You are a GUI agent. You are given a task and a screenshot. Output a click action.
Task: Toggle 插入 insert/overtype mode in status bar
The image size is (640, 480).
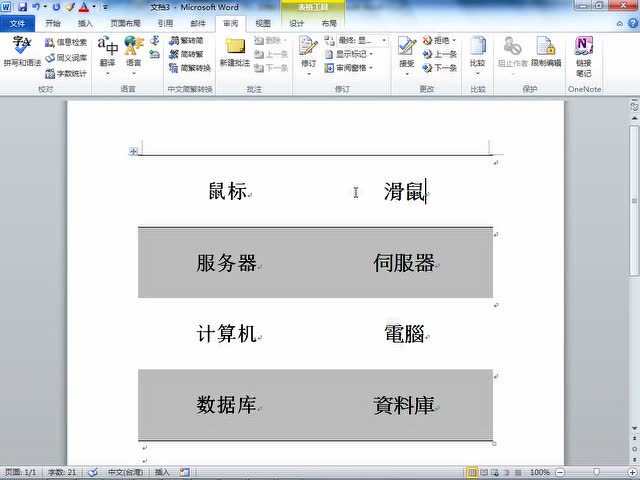(x=162, y=472)
